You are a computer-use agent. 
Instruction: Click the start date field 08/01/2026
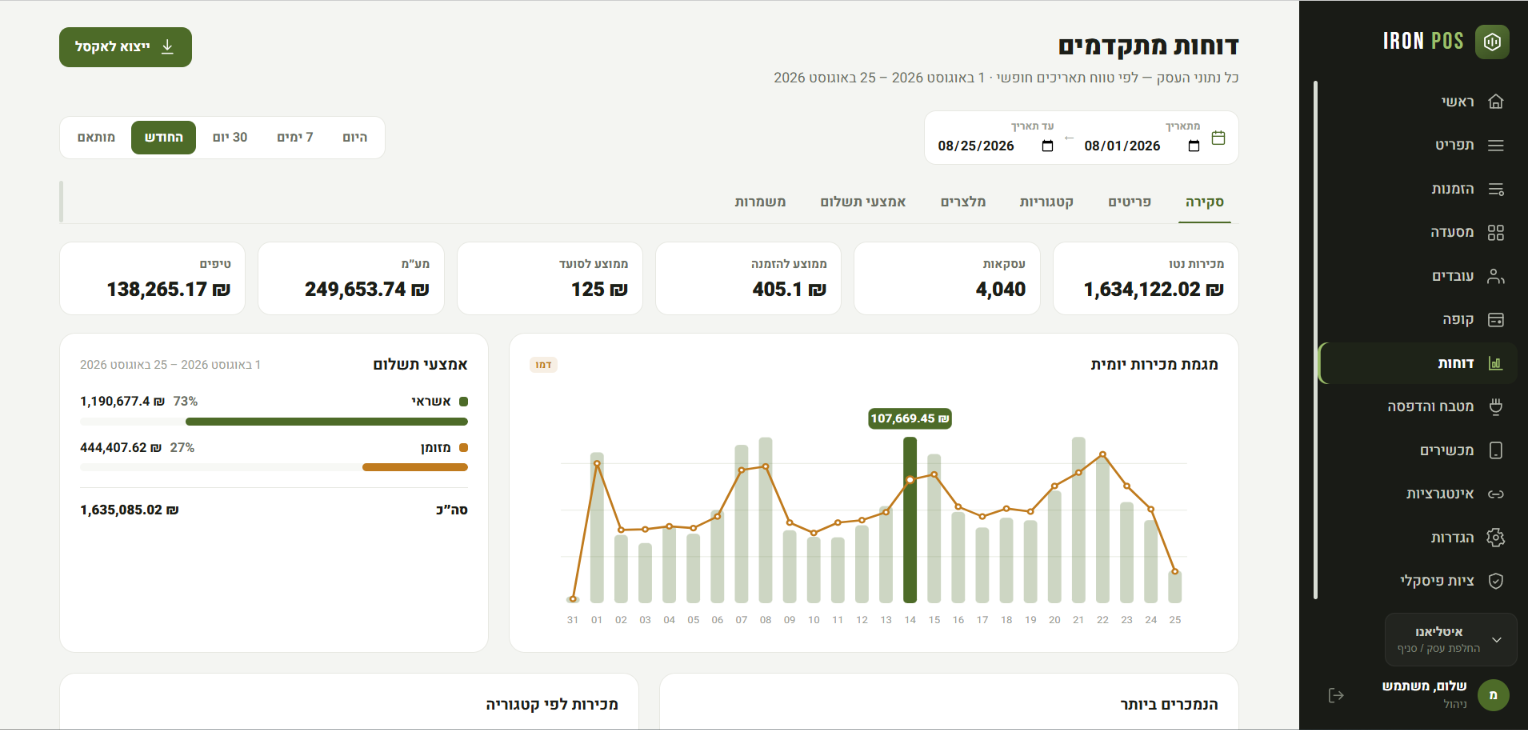tap(1142, 146)
